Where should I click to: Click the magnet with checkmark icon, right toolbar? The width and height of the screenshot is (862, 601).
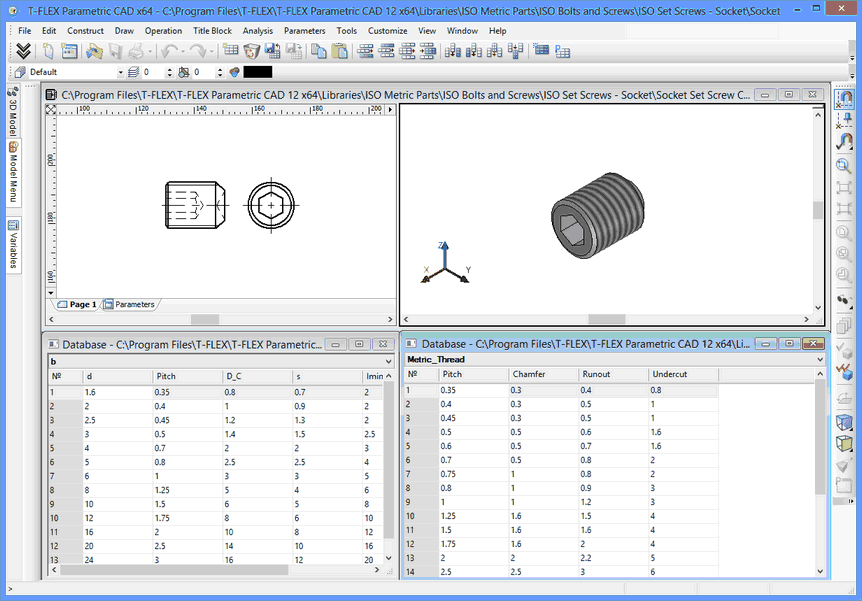[x=844, y=142]
